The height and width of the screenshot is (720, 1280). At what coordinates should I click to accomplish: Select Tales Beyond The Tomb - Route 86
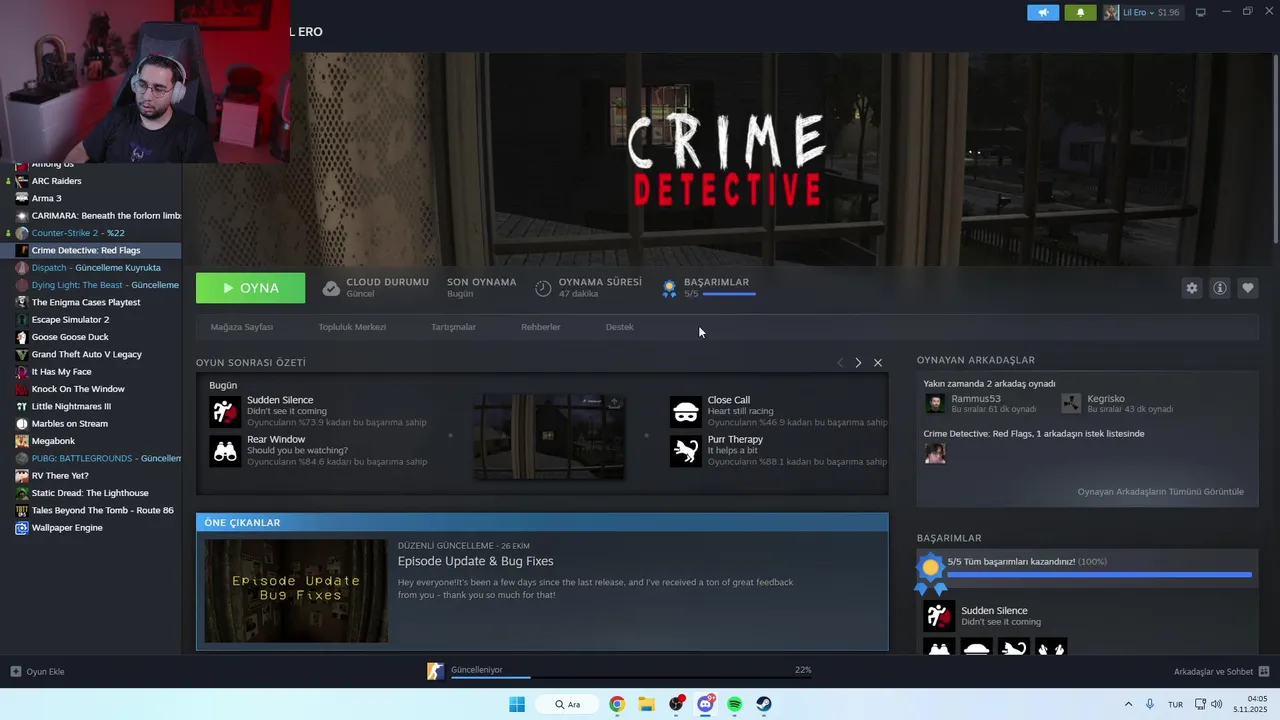pyautogui.click(x=91, y=510)
